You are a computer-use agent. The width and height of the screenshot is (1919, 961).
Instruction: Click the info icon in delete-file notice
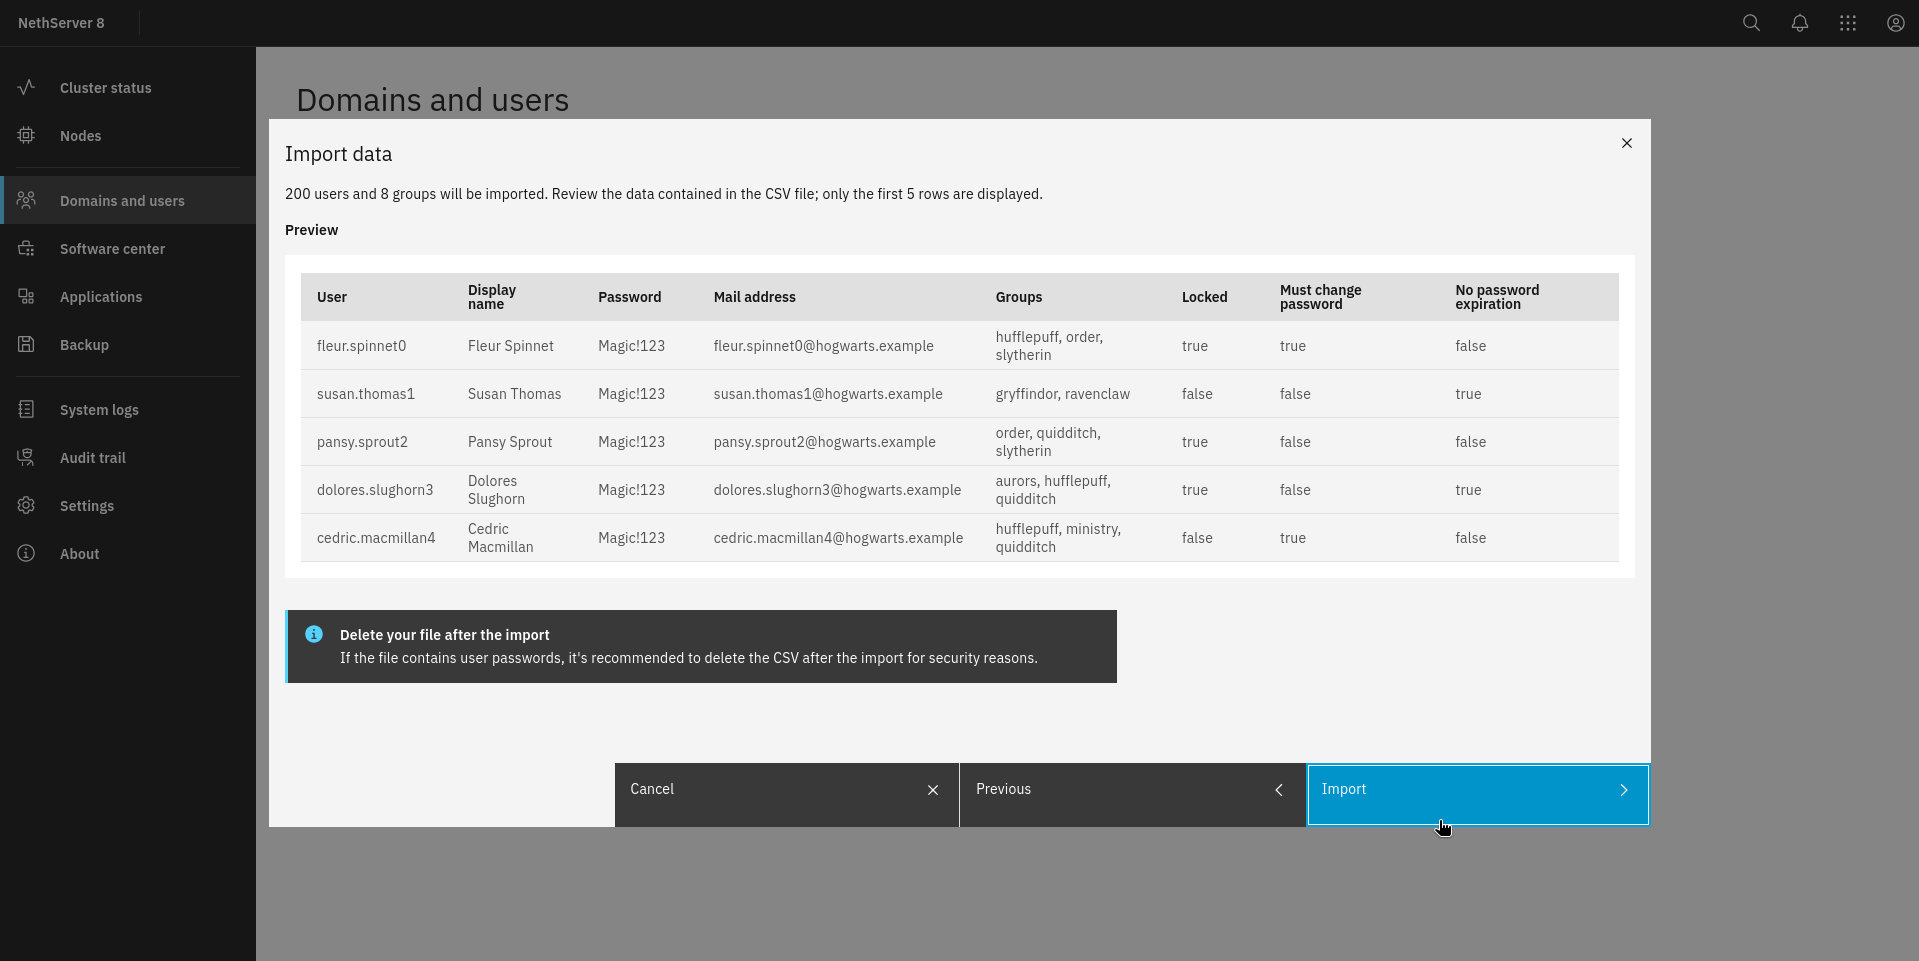pos(314,634)
